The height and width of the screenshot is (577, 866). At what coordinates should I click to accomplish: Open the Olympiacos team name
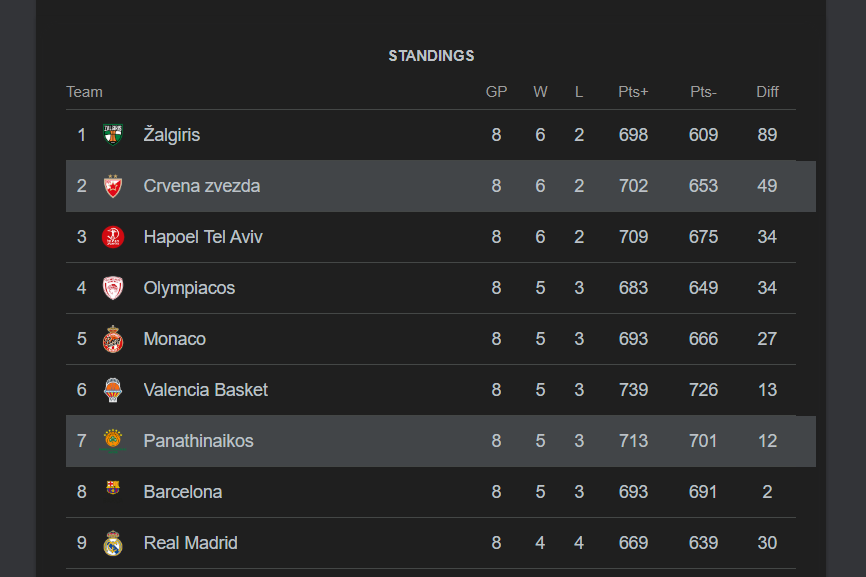pyautogui.click(x=189, y=288)
